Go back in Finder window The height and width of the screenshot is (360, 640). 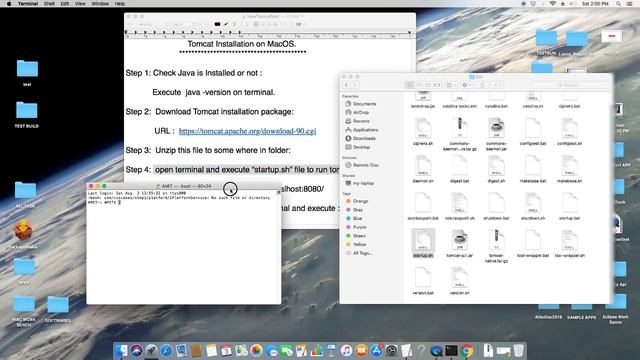(347, 85)
